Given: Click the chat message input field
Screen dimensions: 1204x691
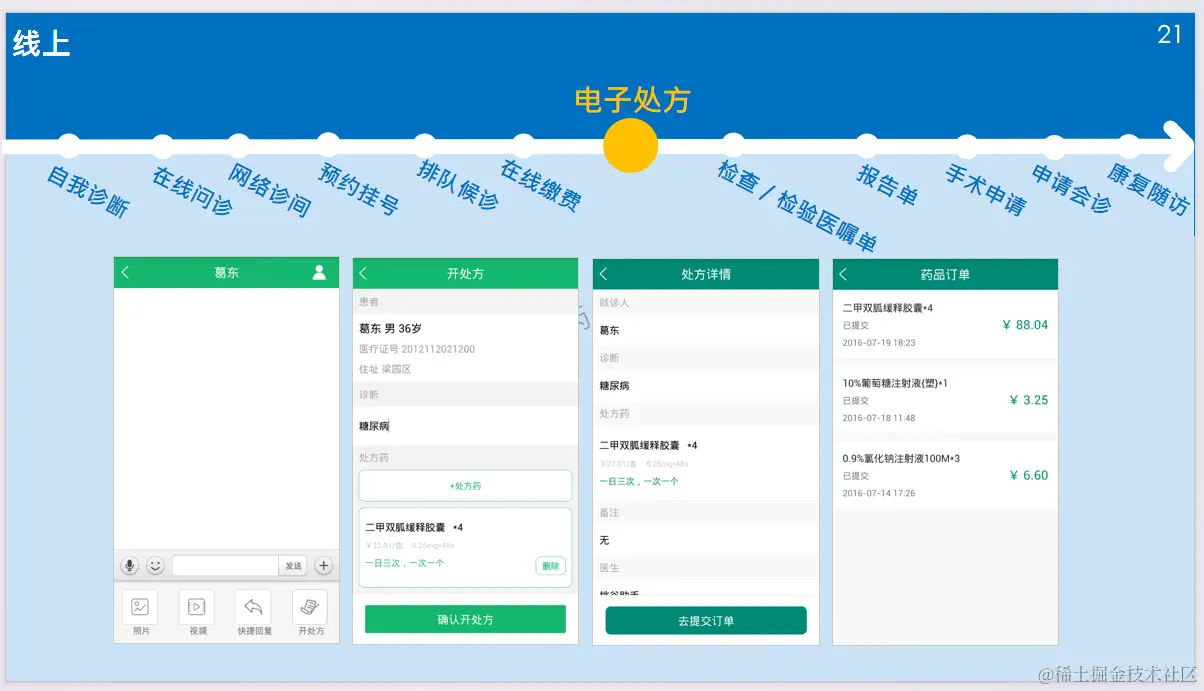Looking at the screenshot, I should point(225,566).
